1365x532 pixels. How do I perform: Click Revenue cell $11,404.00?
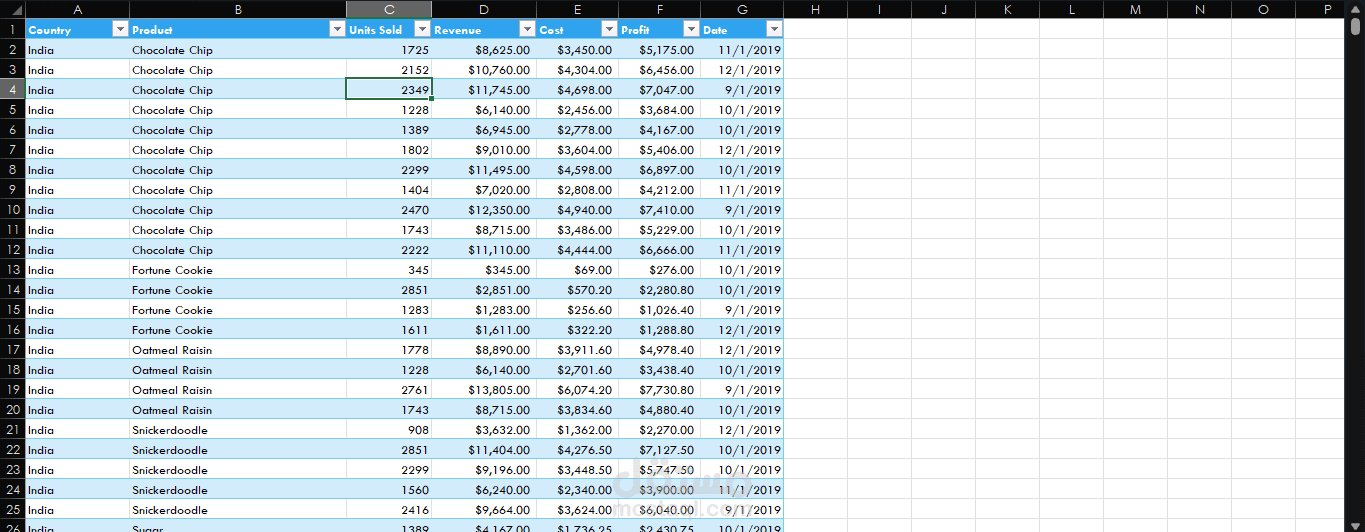pyautogui.click(x=484, y=449)
